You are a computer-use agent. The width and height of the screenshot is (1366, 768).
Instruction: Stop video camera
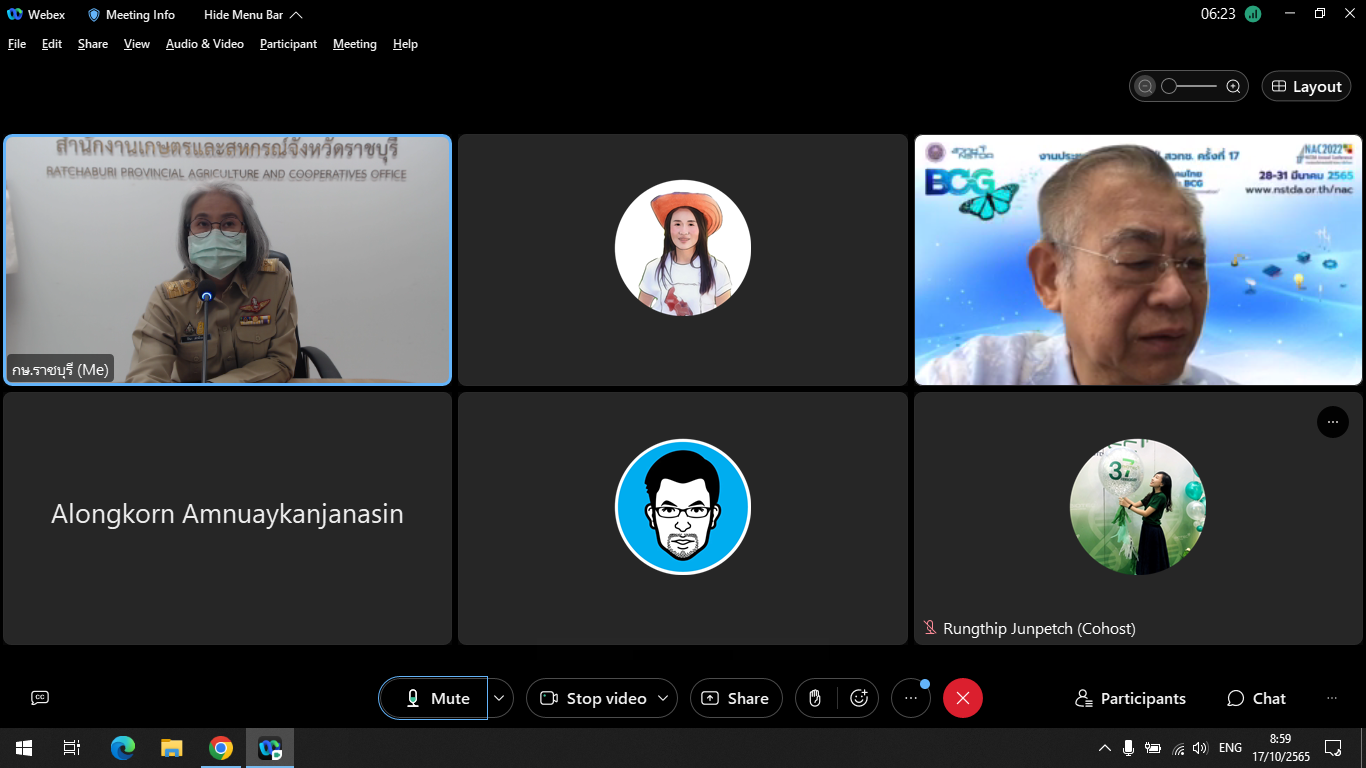click(593, 698)
